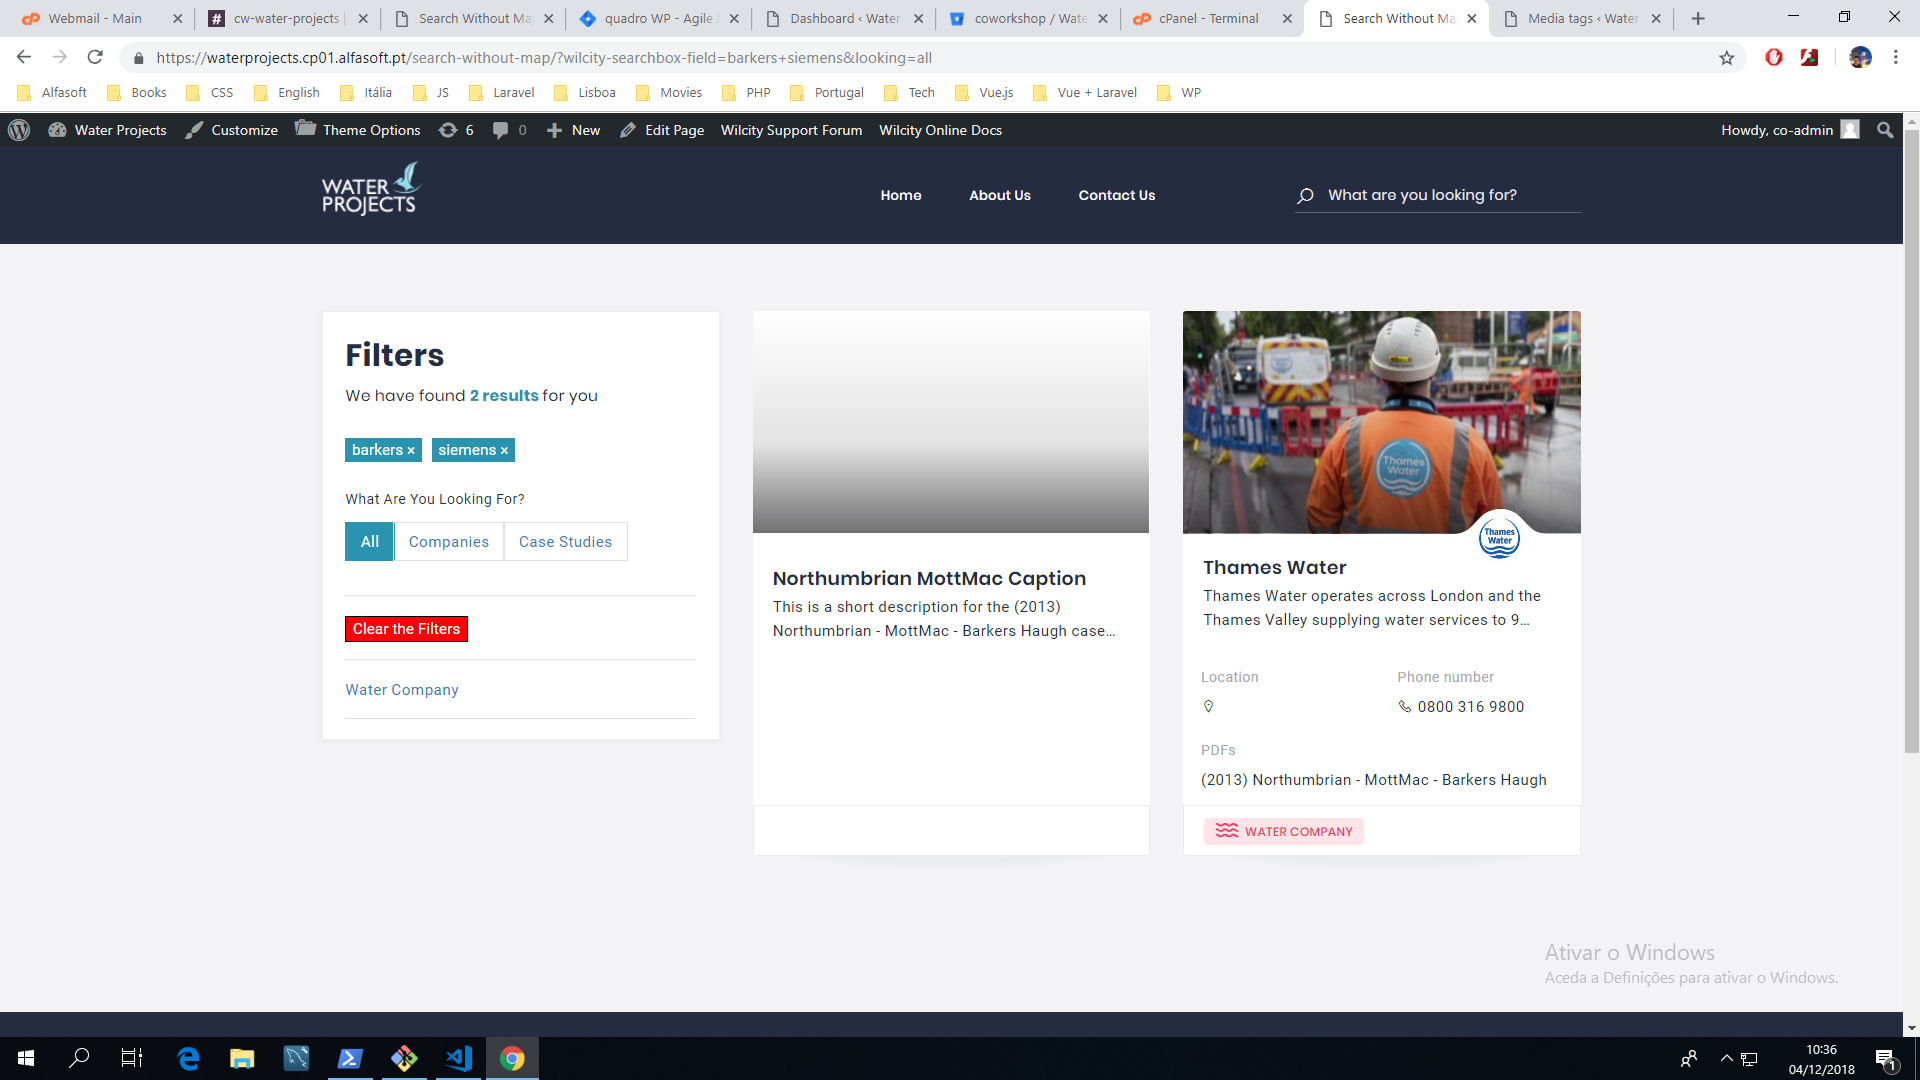Remove the barkers filter tag
This screenshot has width=1920, height=1080.
tap(411, 451)
